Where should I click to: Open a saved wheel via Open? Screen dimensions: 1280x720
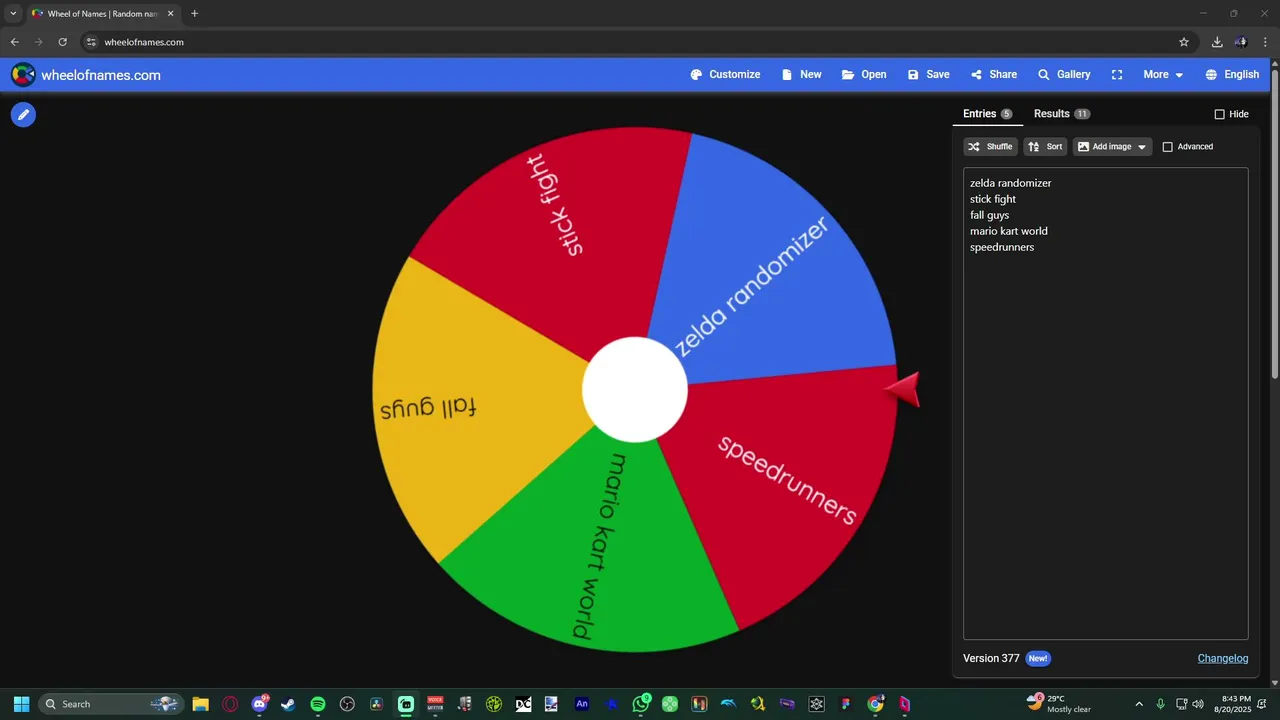(864, 75)
